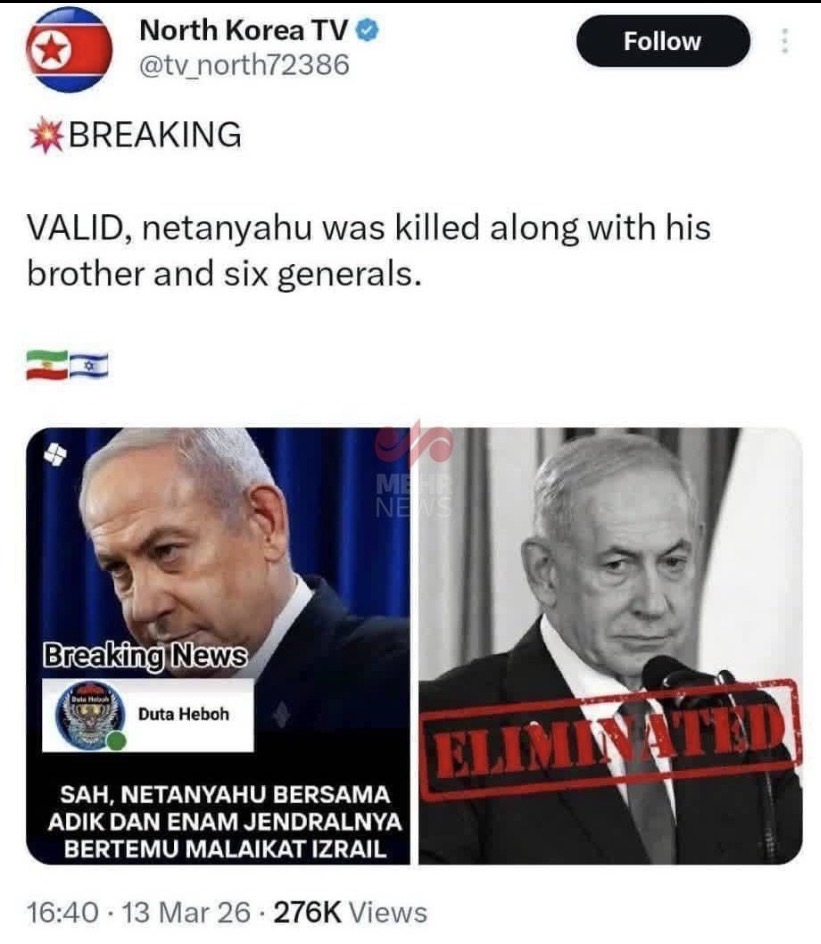This screenshot has height=944, width=821.
Task: Follow the North Korea TV account
Action: click(x=663, y=41)
